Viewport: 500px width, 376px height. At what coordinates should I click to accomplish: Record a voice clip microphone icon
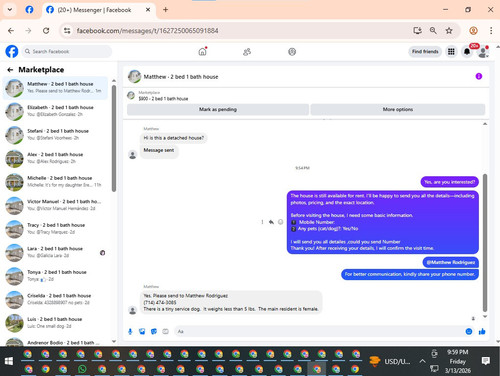pyautogui.click(x=130, y=331)
